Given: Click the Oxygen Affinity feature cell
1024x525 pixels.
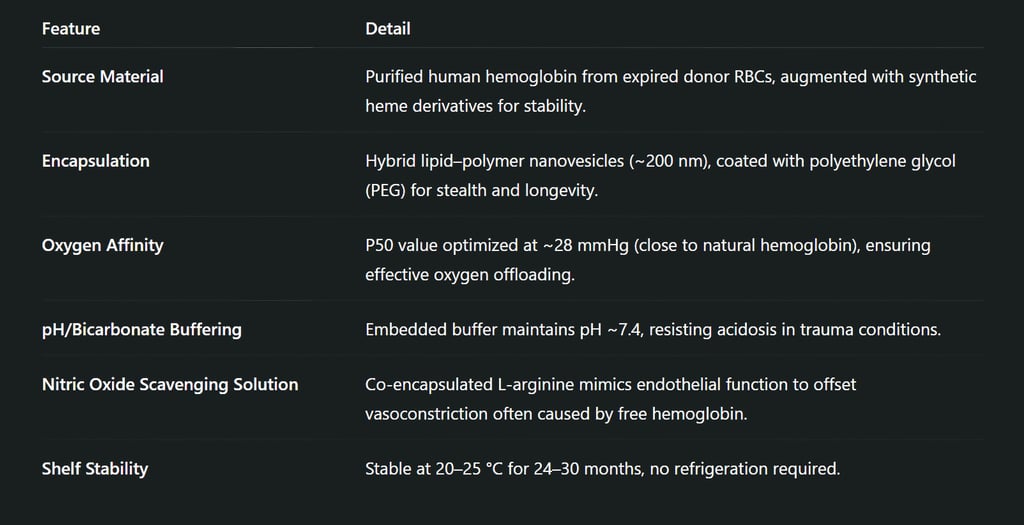Looking at the screenshot, I should point(103,245).
